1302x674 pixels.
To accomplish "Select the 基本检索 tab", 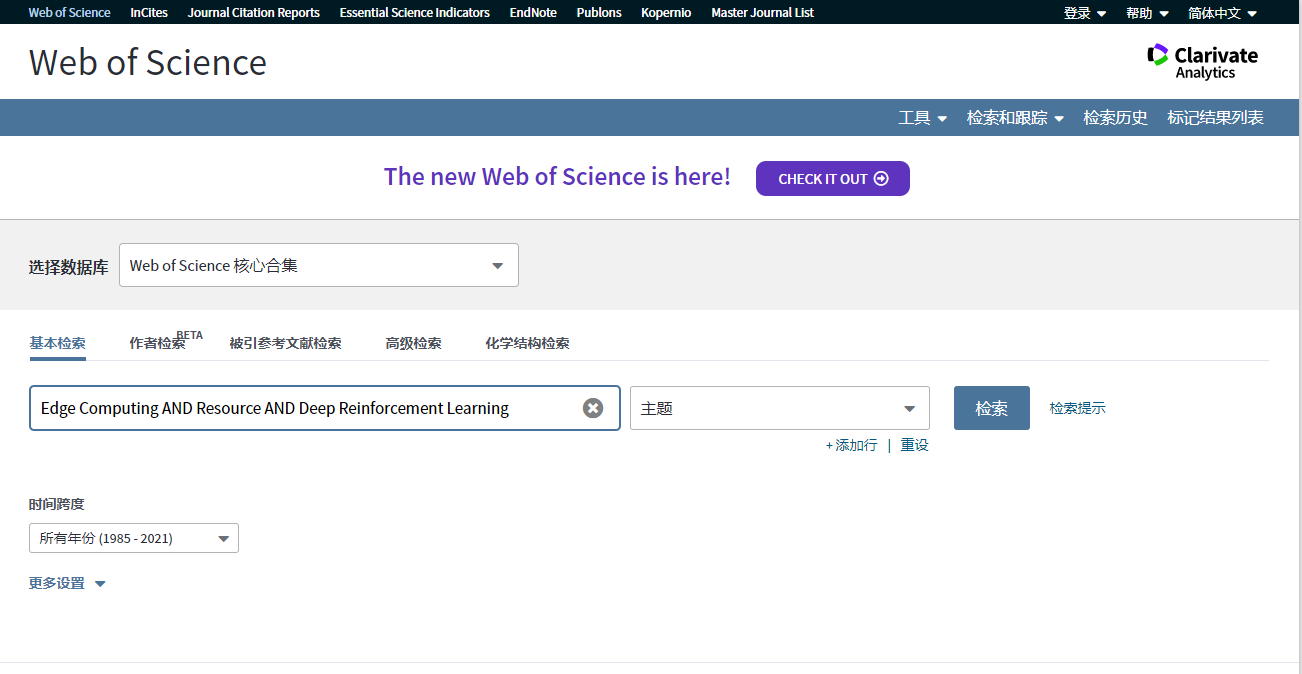I will [57, 343].
